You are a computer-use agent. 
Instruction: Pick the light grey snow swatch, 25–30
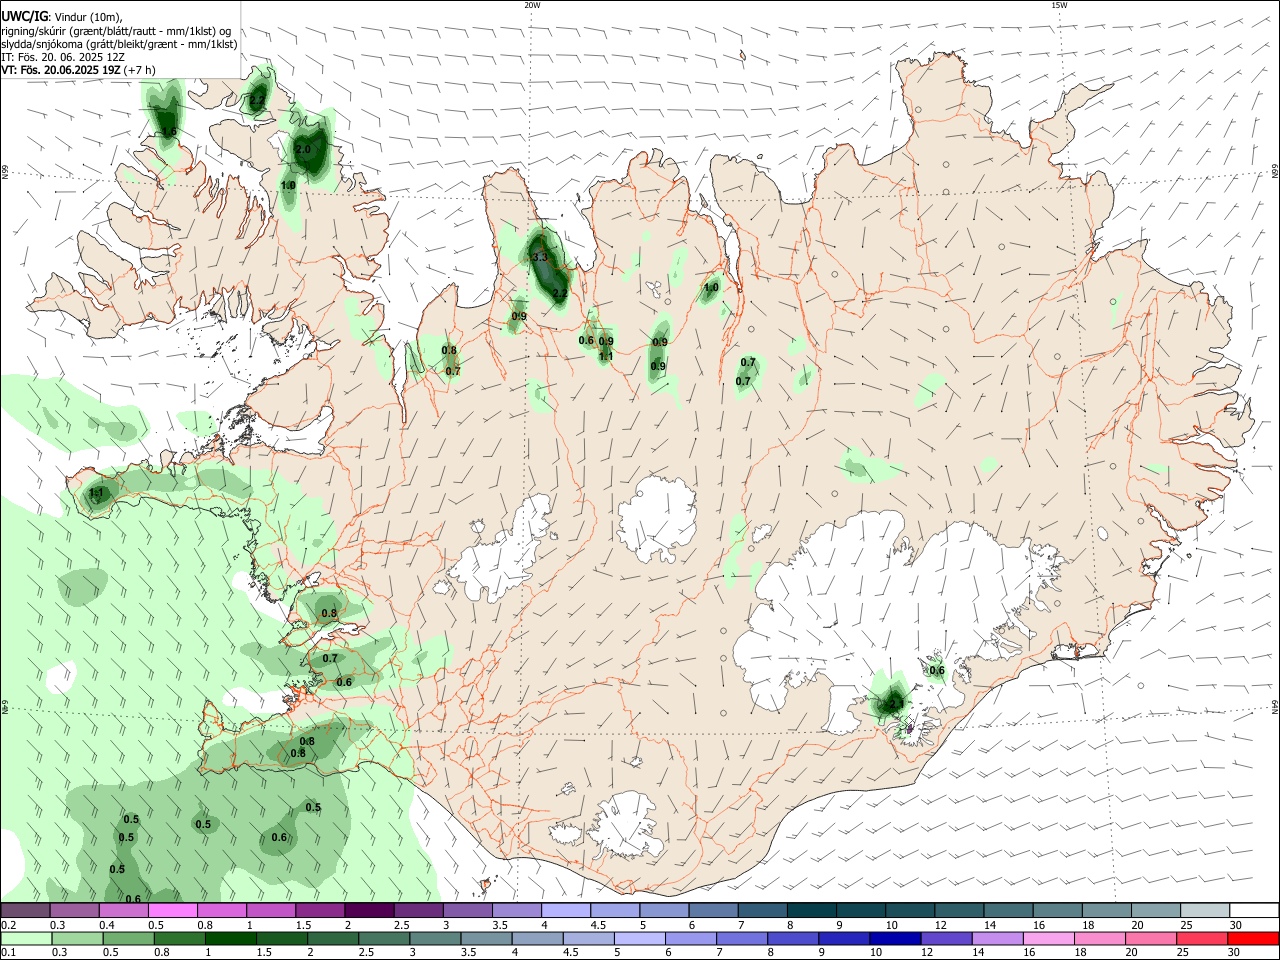(1205, 910)
